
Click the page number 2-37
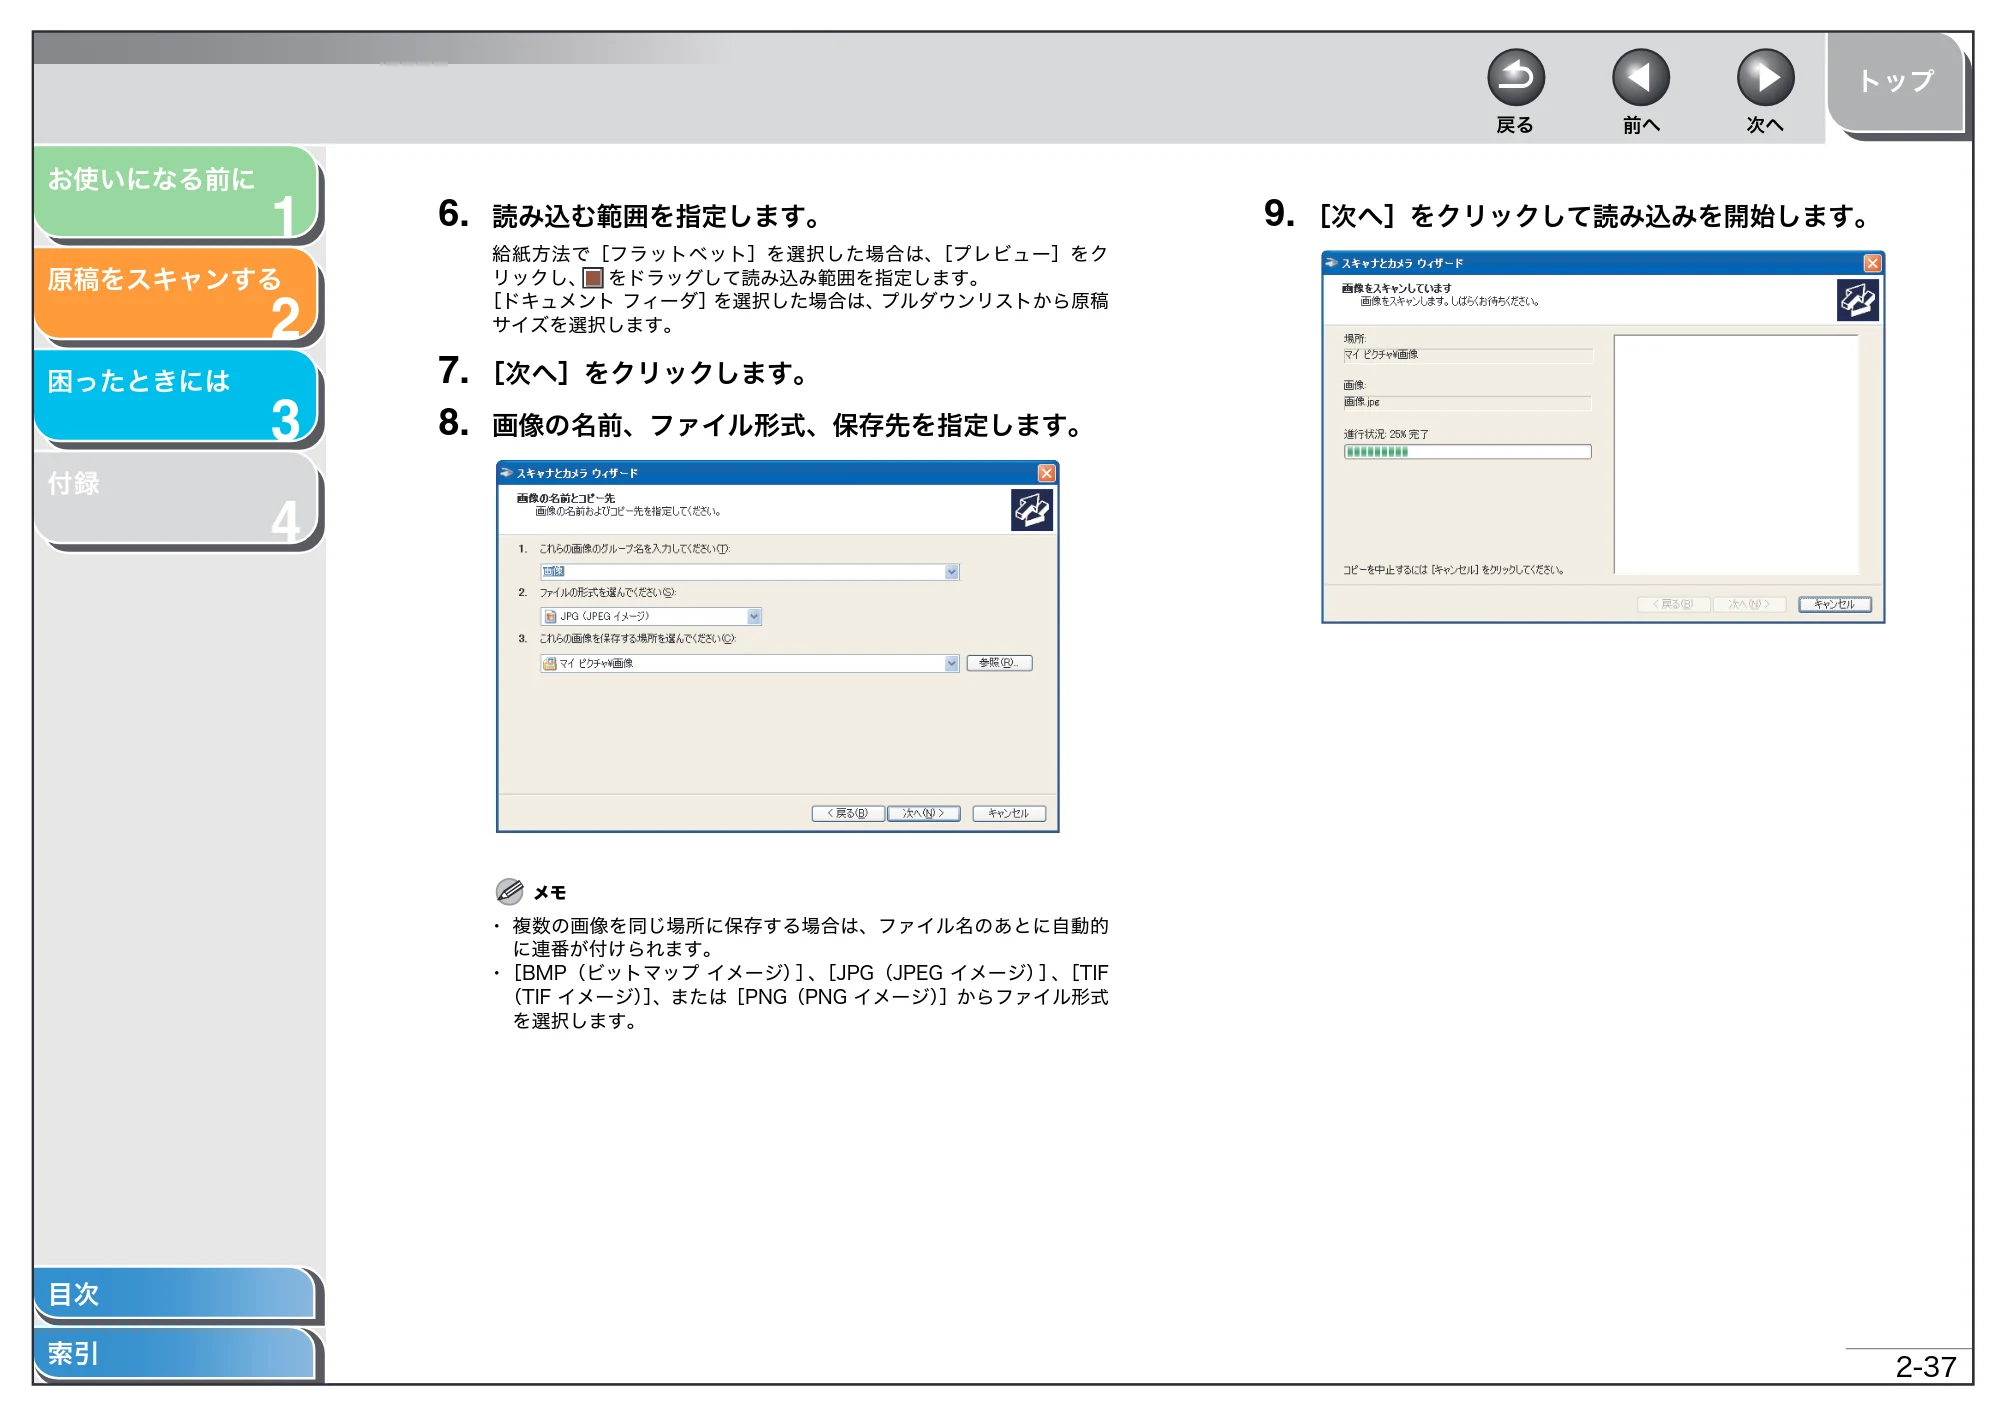click(x=1925, y=1366)
